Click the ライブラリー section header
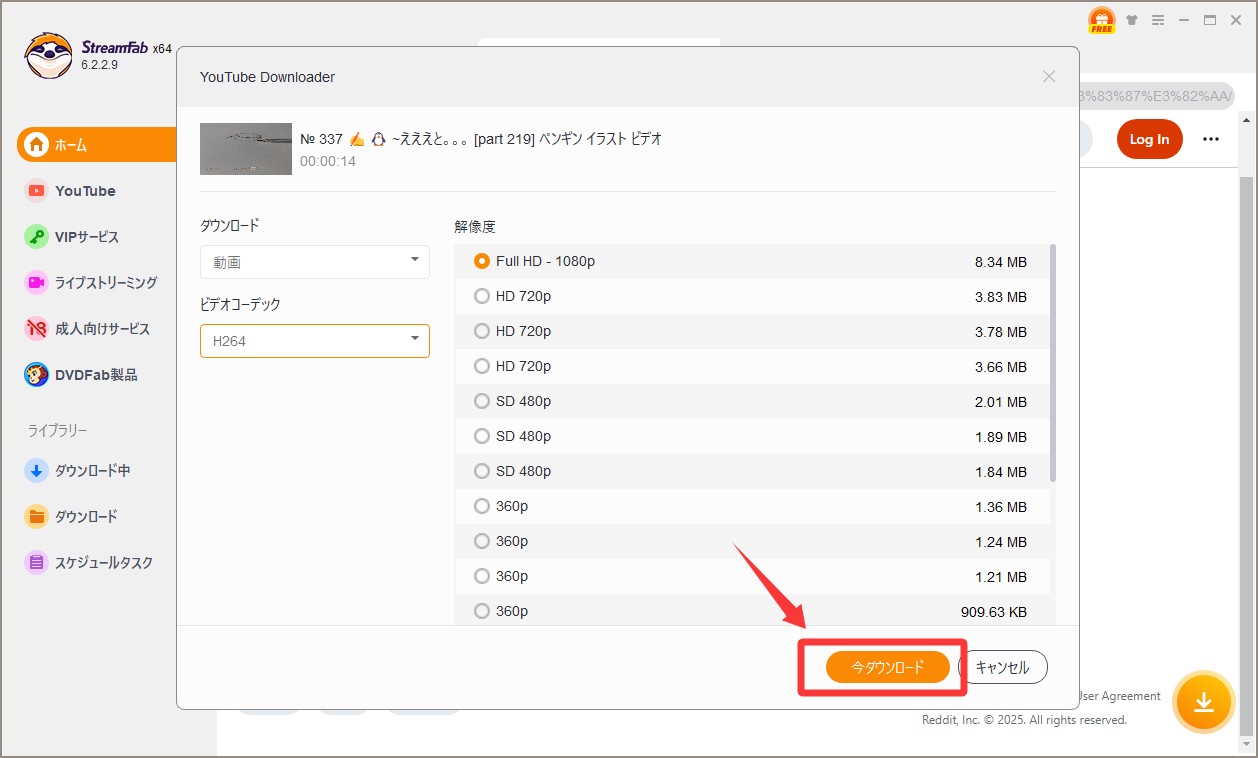Image resolution: width=1258 pixels, height=758 pixels. (58, 430)
